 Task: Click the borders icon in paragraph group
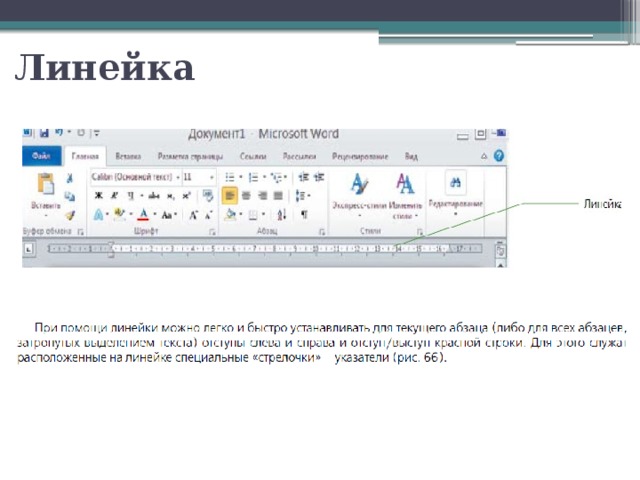tap(253, 215)
